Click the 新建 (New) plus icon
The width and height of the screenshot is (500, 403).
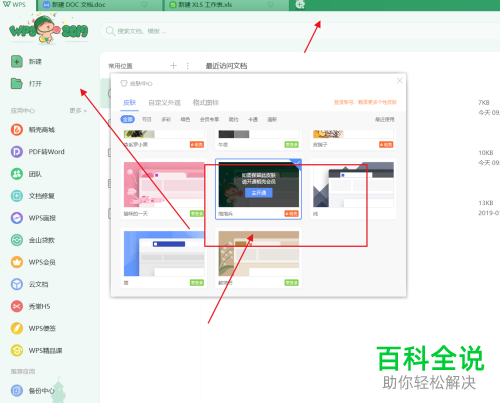click(17, 62)
